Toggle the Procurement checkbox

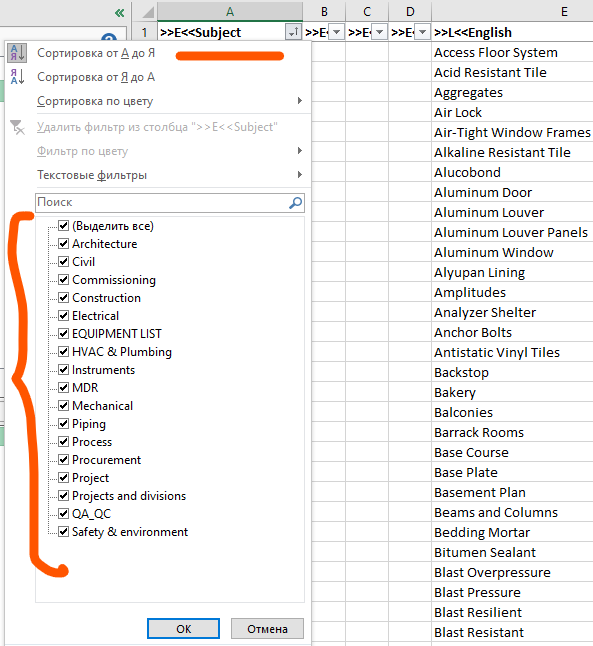point(63,459)
